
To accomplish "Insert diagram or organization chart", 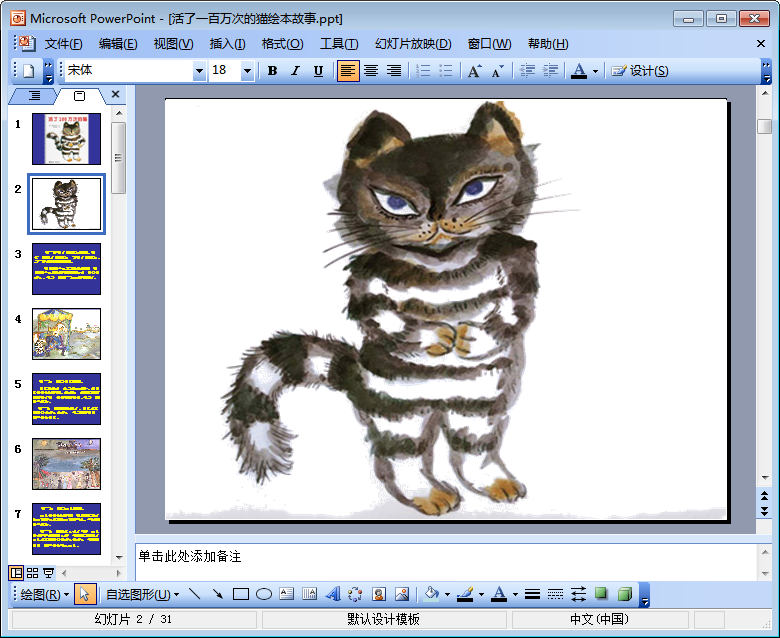I will (355, 594).
